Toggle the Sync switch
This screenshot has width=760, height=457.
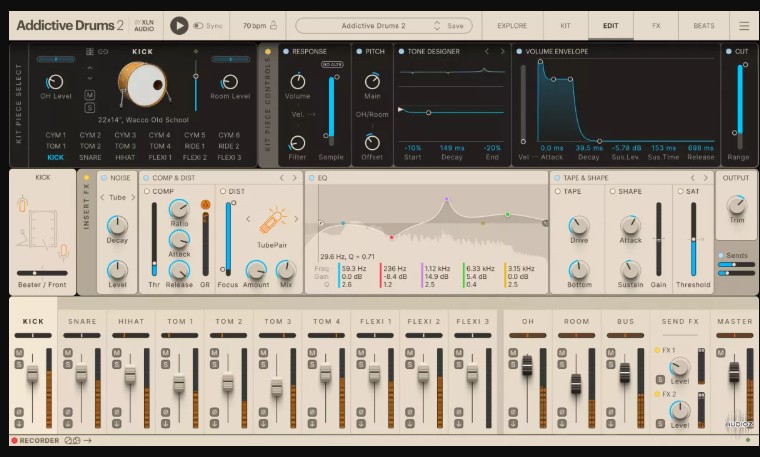pyautogui.click(x=198, y=26)
